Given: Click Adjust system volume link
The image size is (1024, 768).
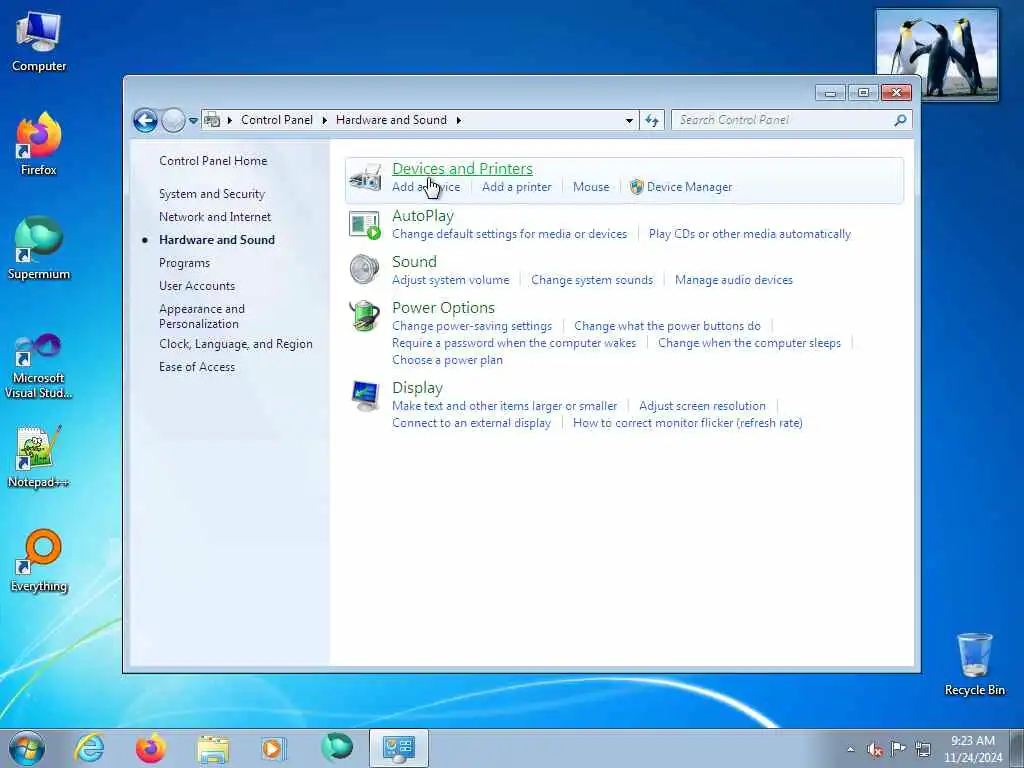Looking at the screenshot, I should 451,280.
